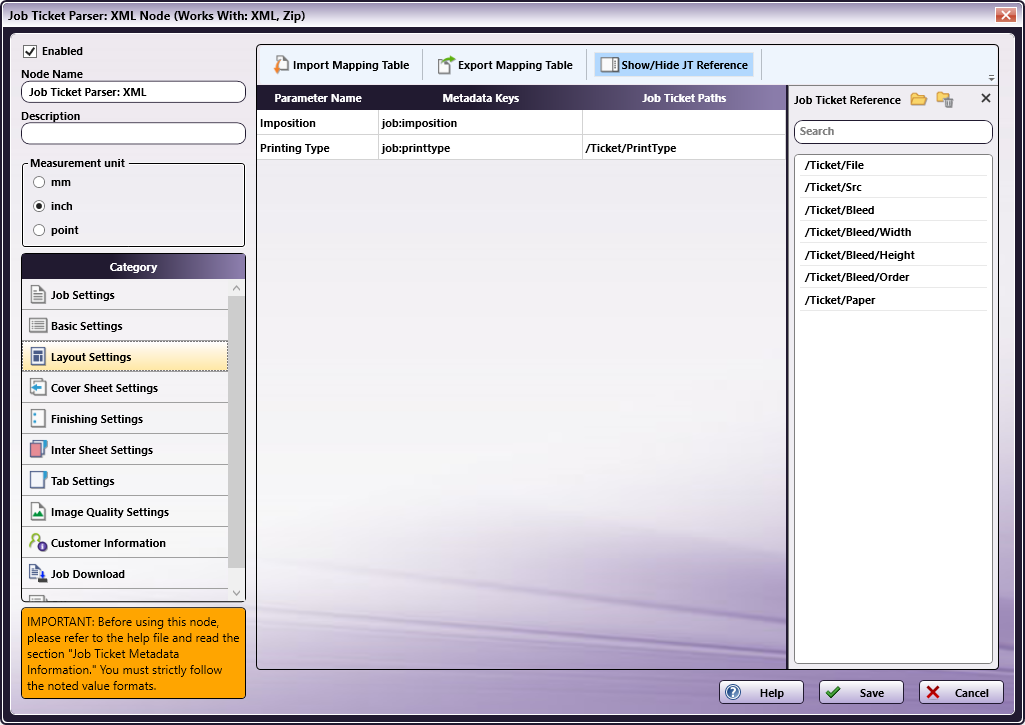The height and width of the screenshot is (725, 1025).
Task: Click the Basic Settings category icon
Action: [38, 326]
